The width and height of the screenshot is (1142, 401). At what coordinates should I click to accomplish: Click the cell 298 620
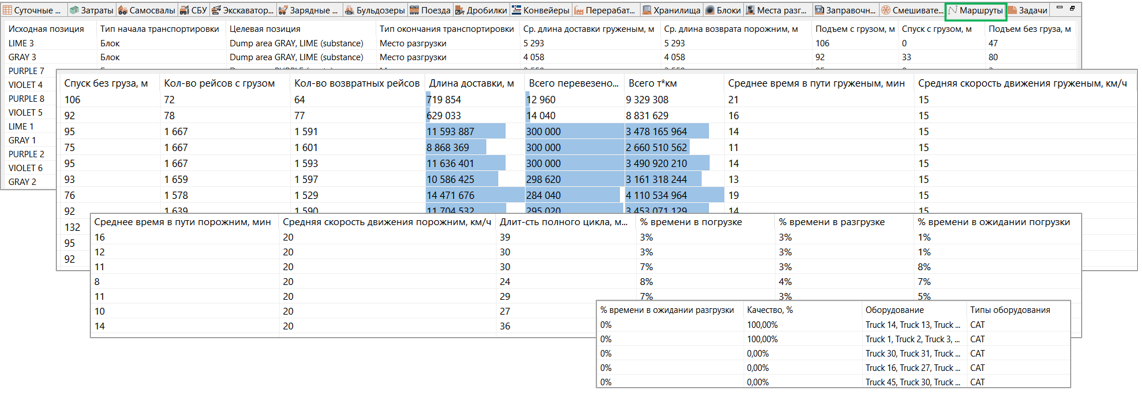573,178
